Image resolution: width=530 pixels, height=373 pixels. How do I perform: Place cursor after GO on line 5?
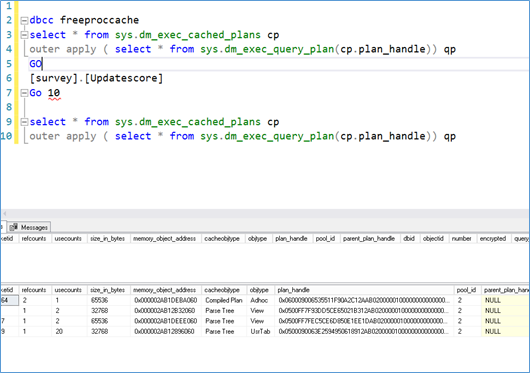click(42, 64)
